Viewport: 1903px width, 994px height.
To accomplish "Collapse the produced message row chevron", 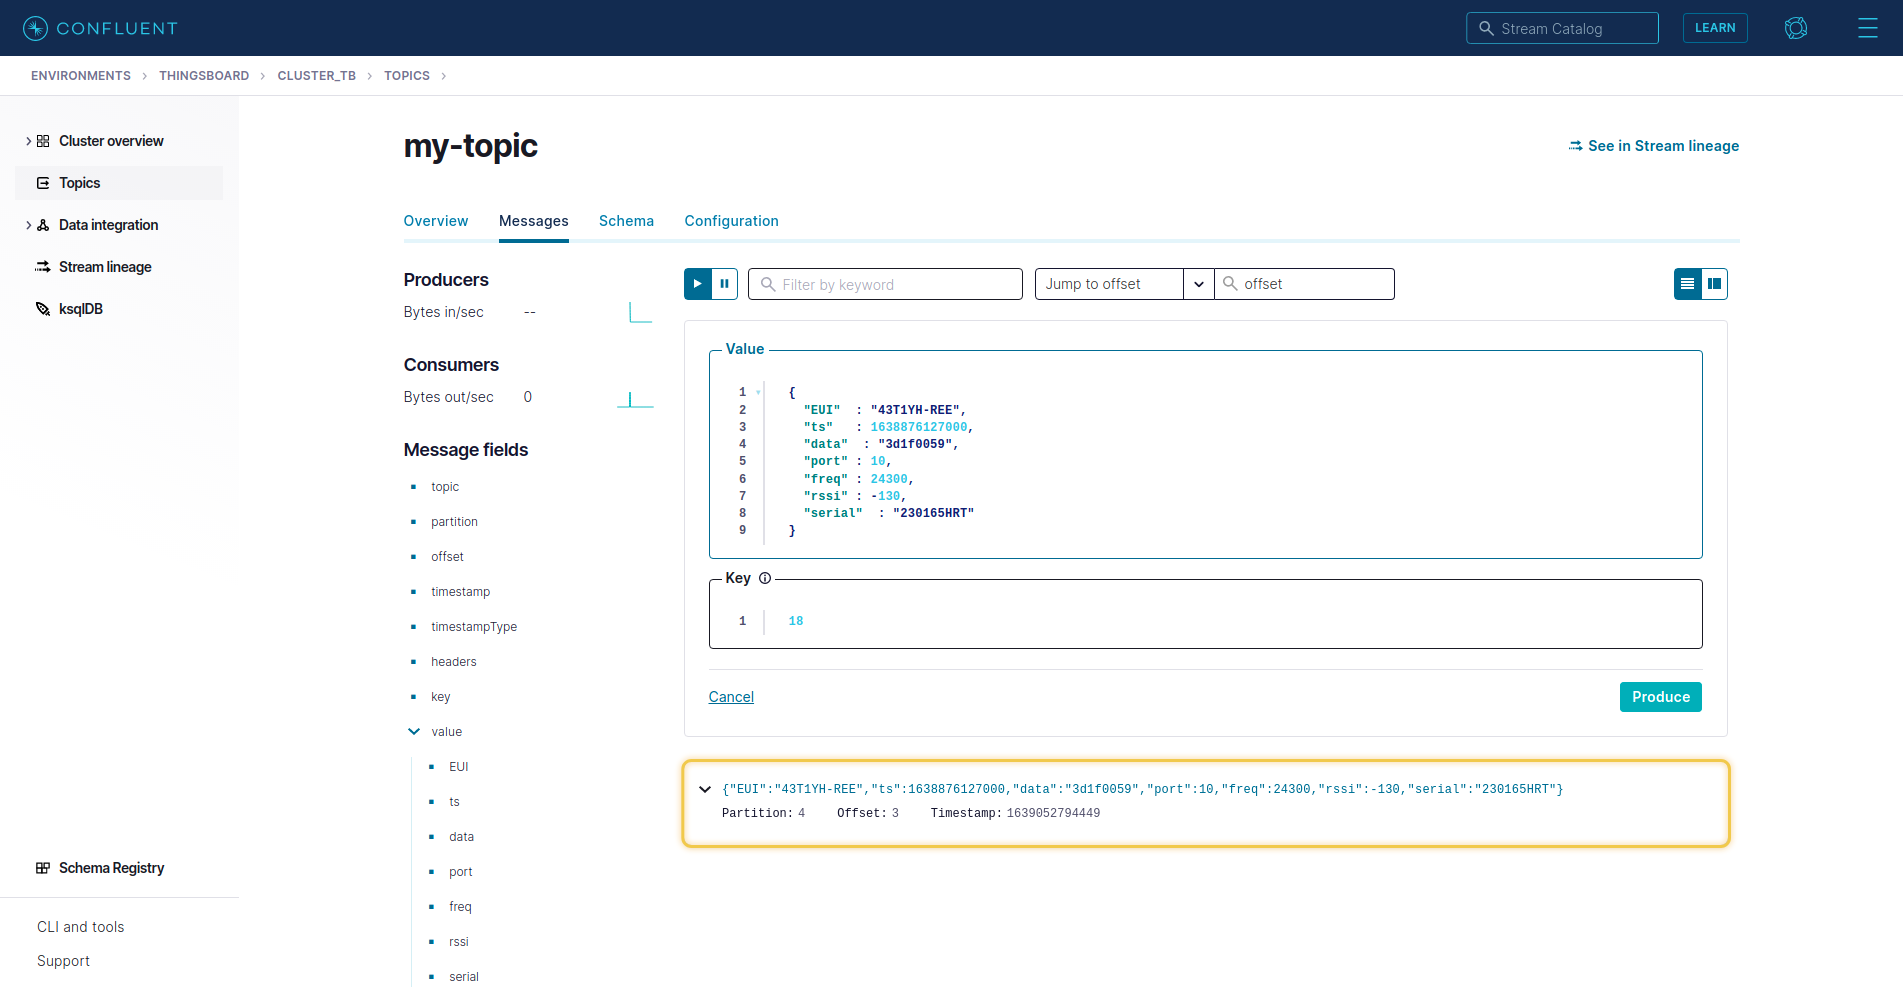I will 705,789.
